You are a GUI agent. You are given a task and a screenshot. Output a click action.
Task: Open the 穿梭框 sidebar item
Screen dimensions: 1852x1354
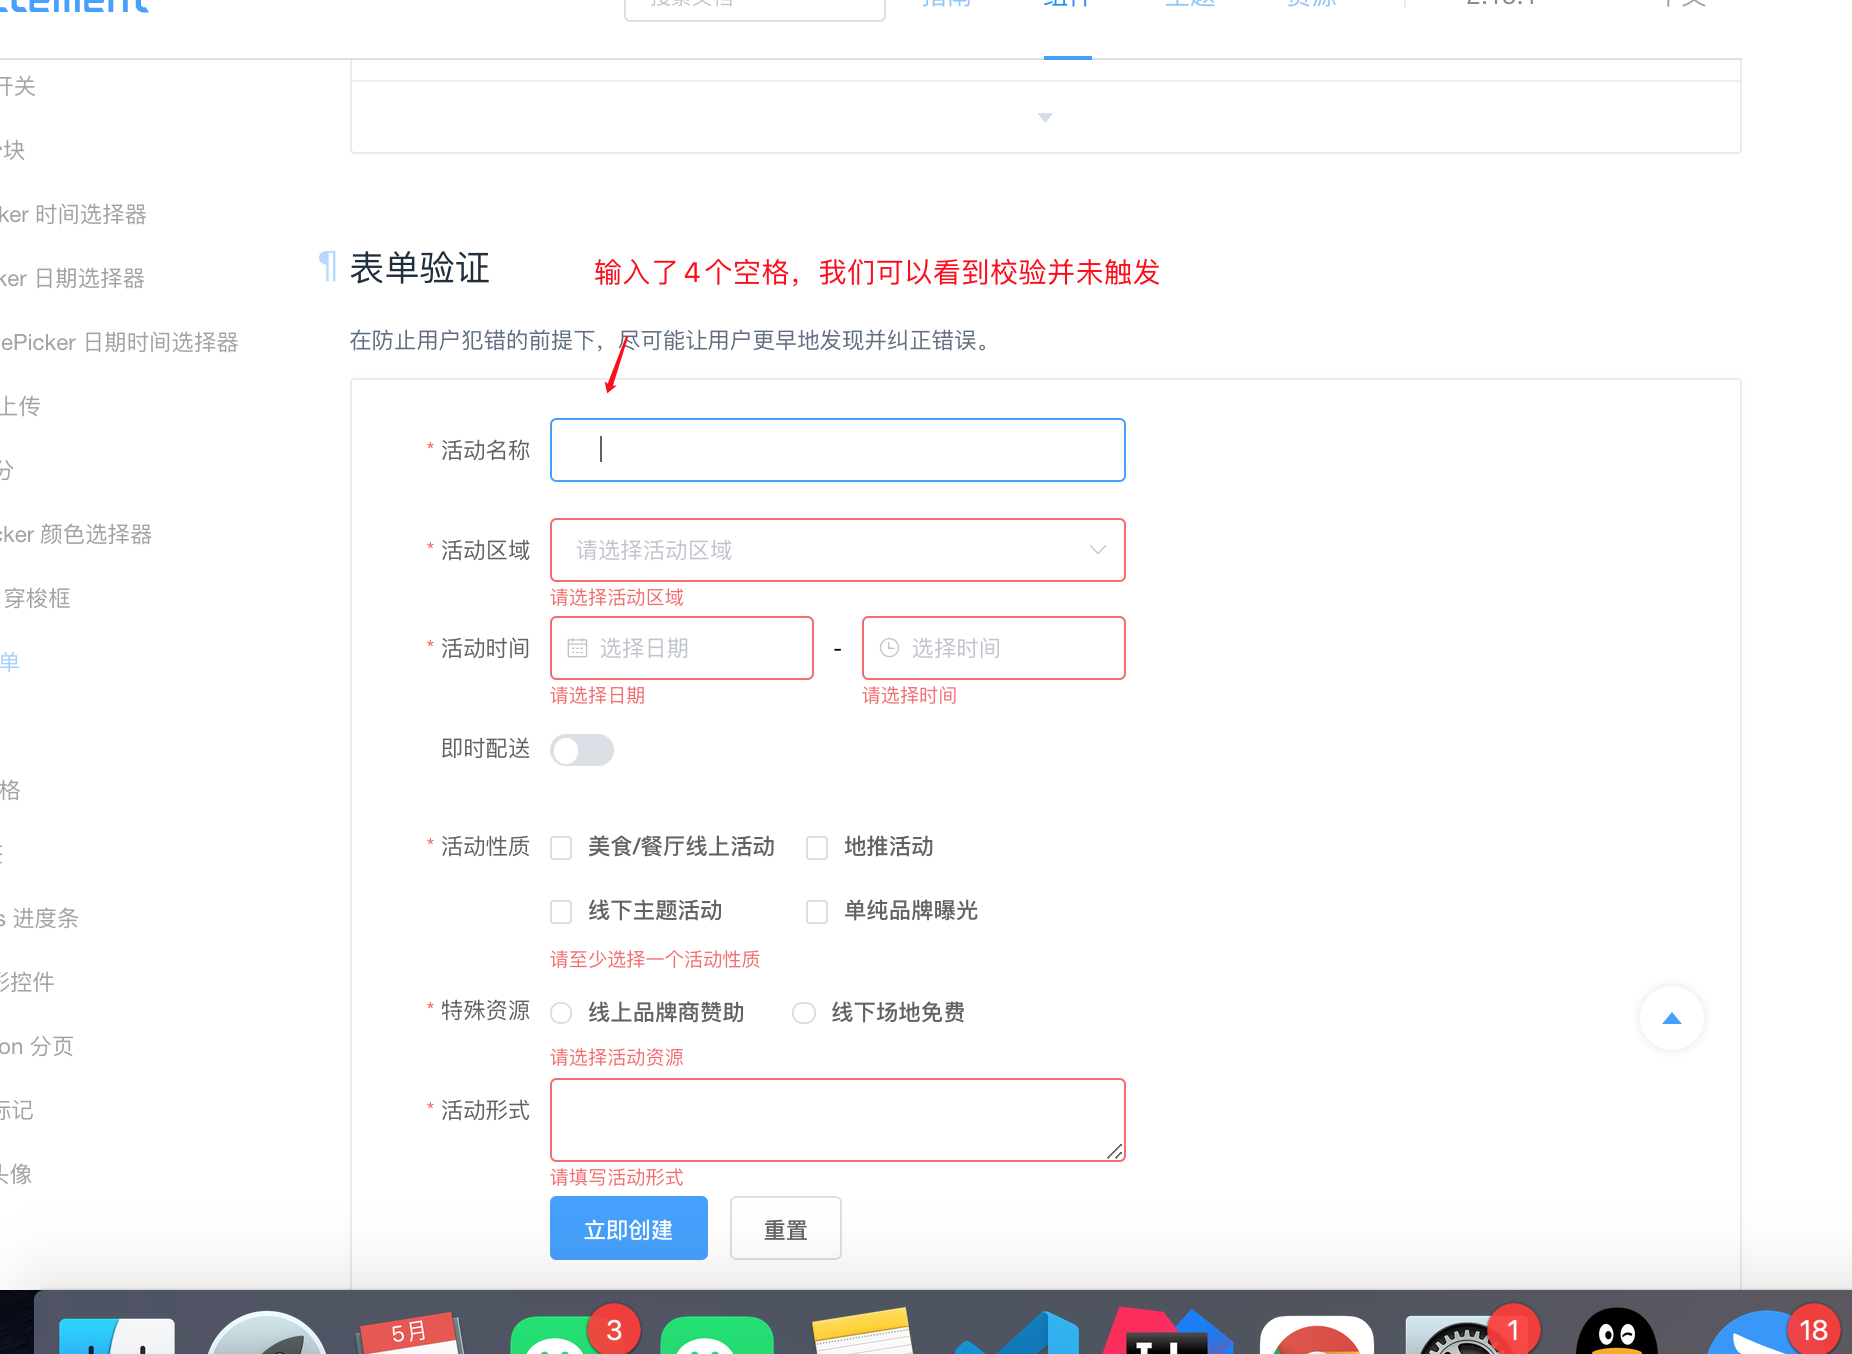point(37,598)
